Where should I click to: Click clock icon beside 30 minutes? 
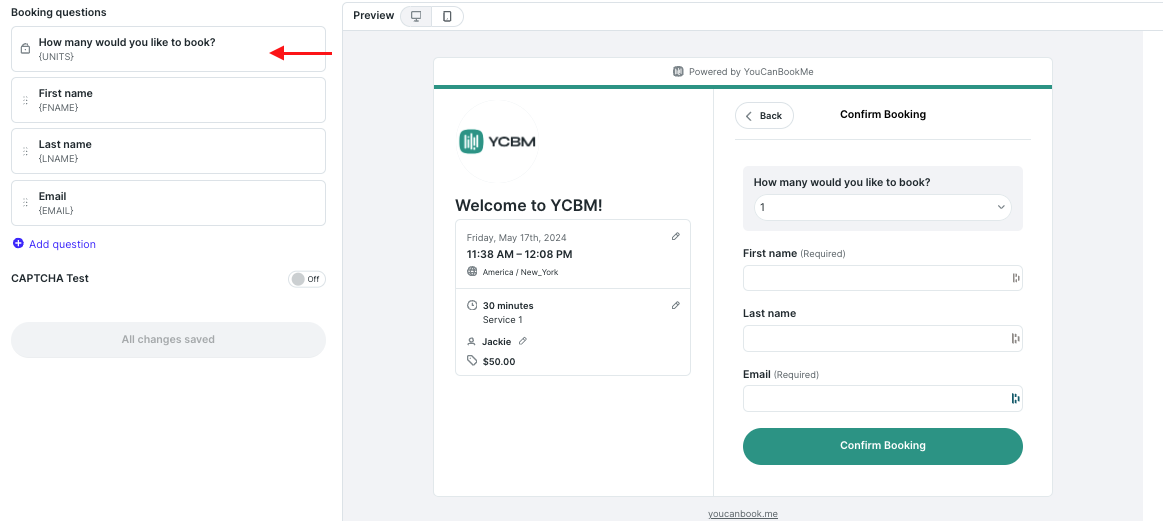tap(472, 306)
